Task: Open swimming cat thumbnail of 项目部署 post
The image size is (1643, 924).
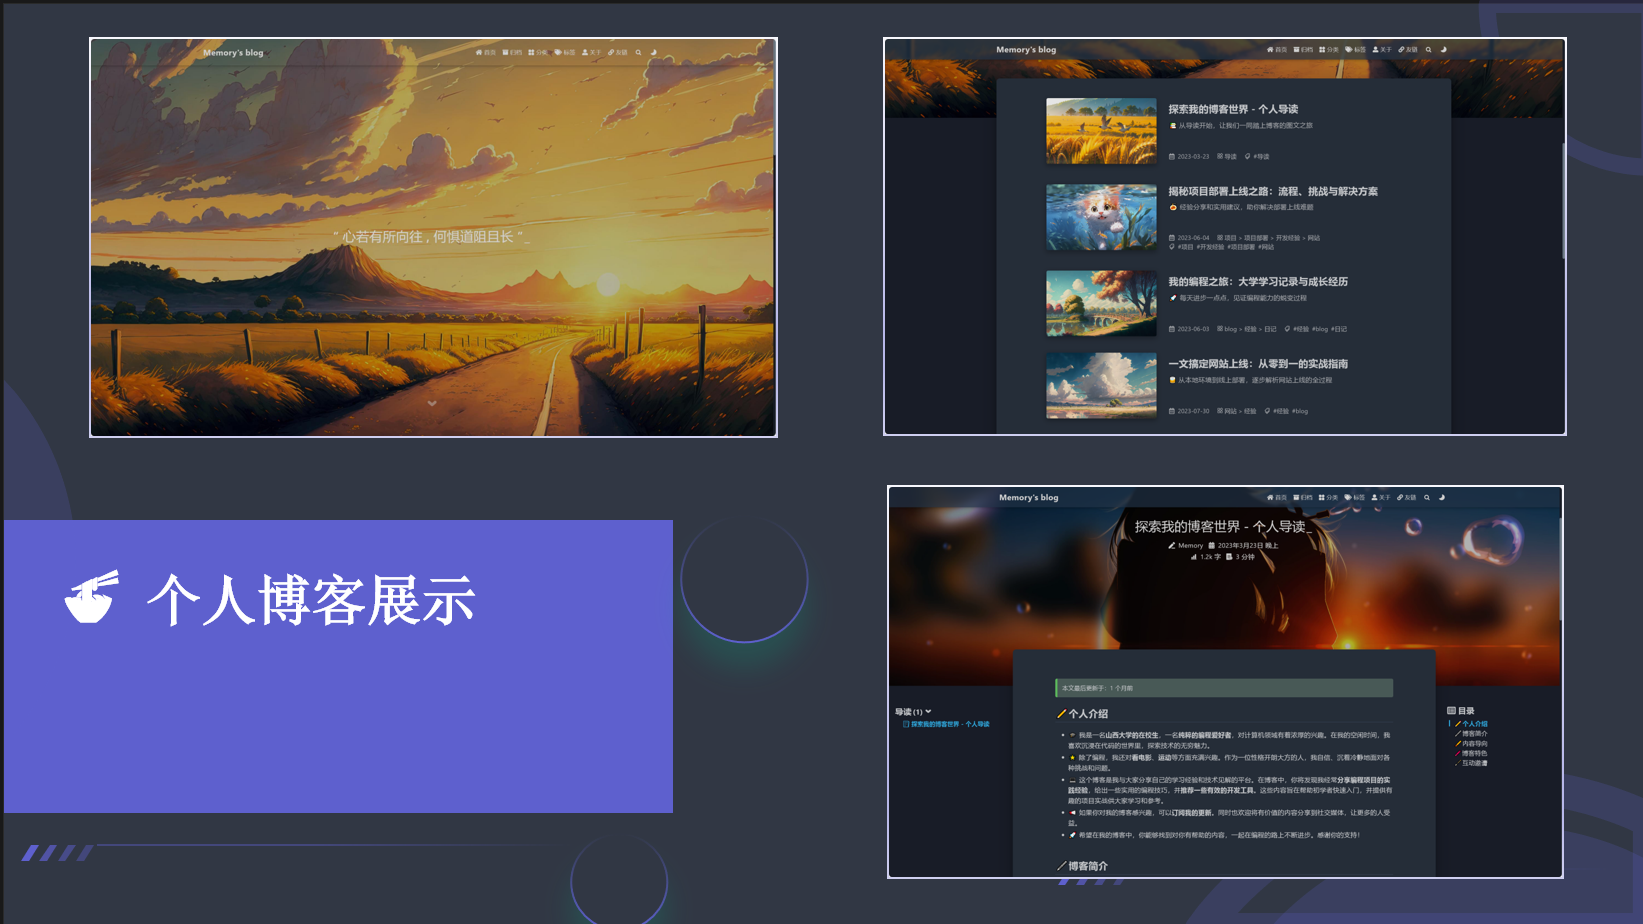Action: coord(1101,217)
